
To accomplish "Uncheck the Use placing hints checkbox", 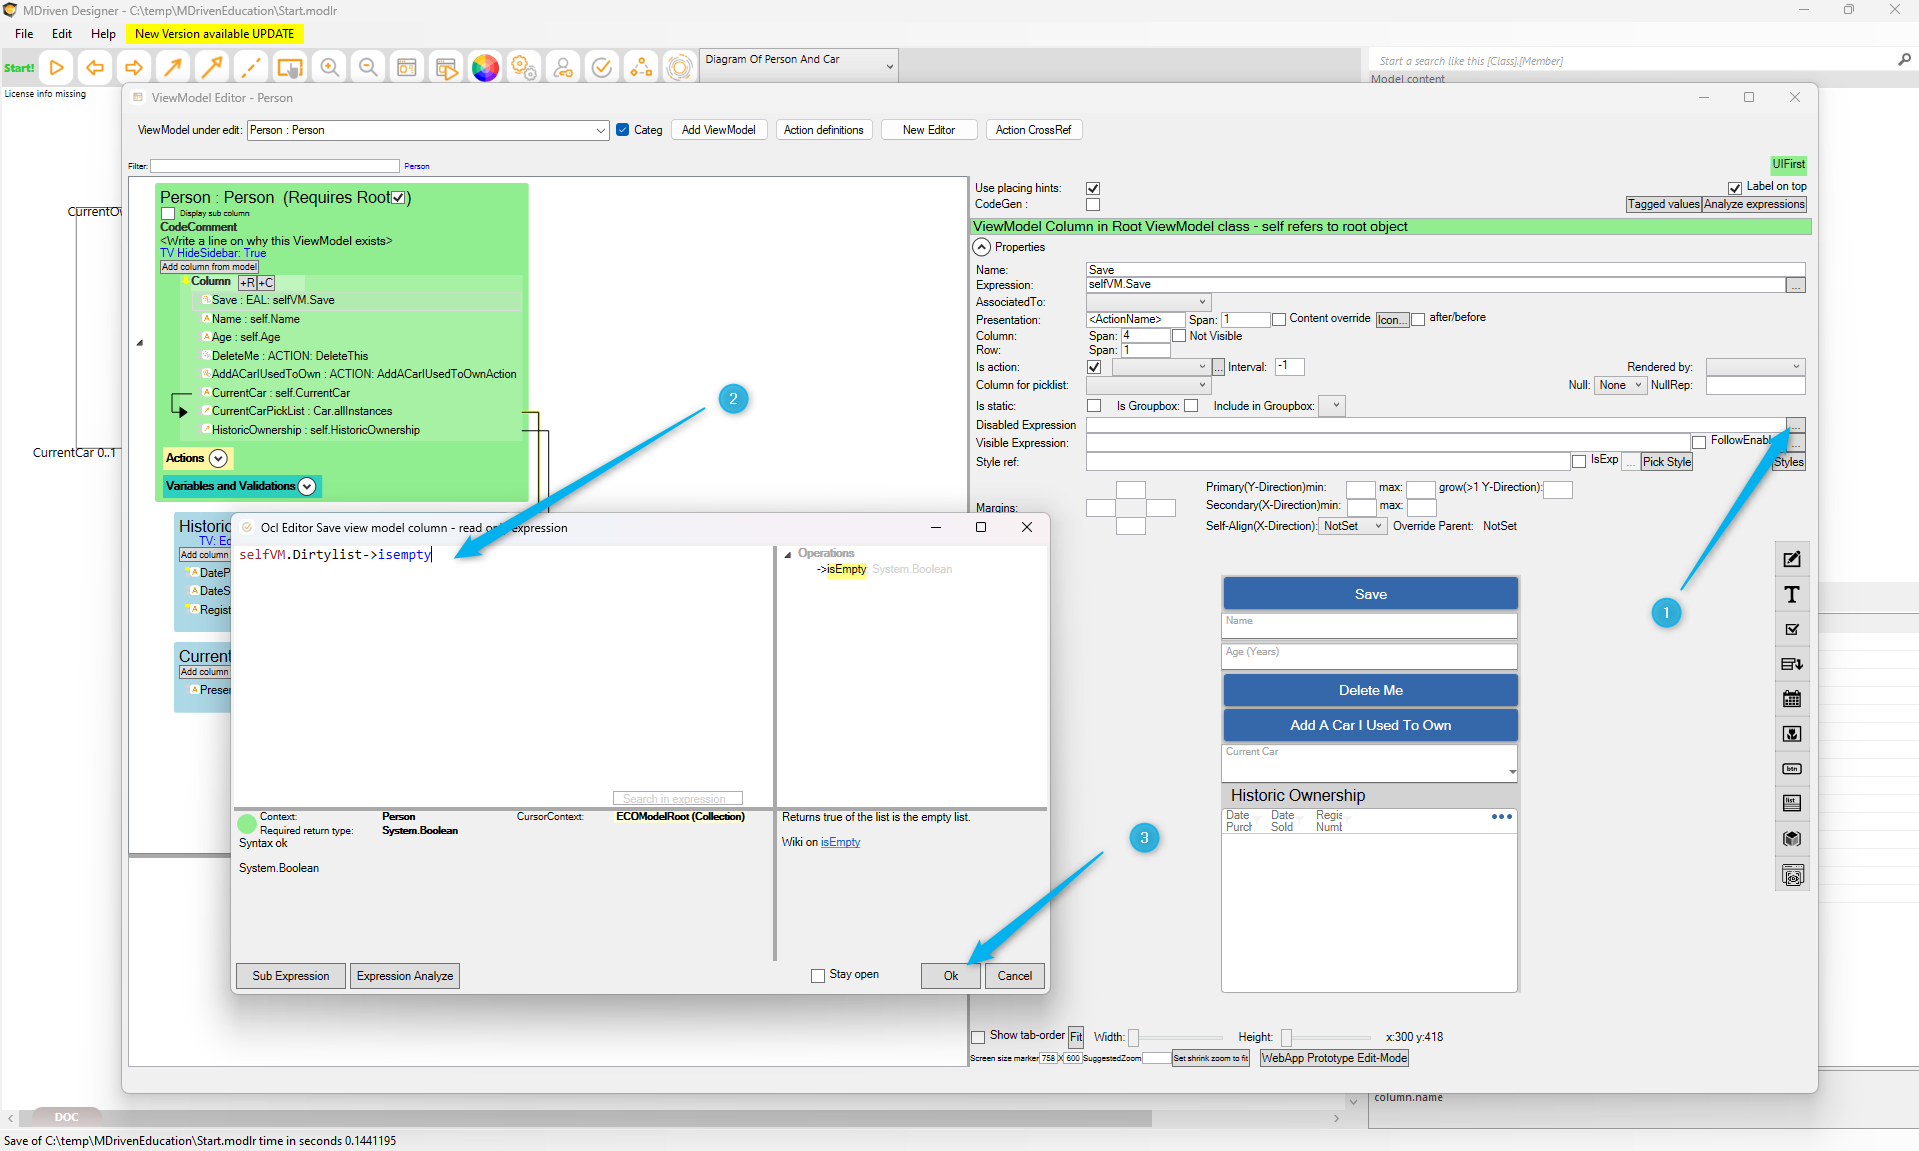I will tap(1093, 188).
